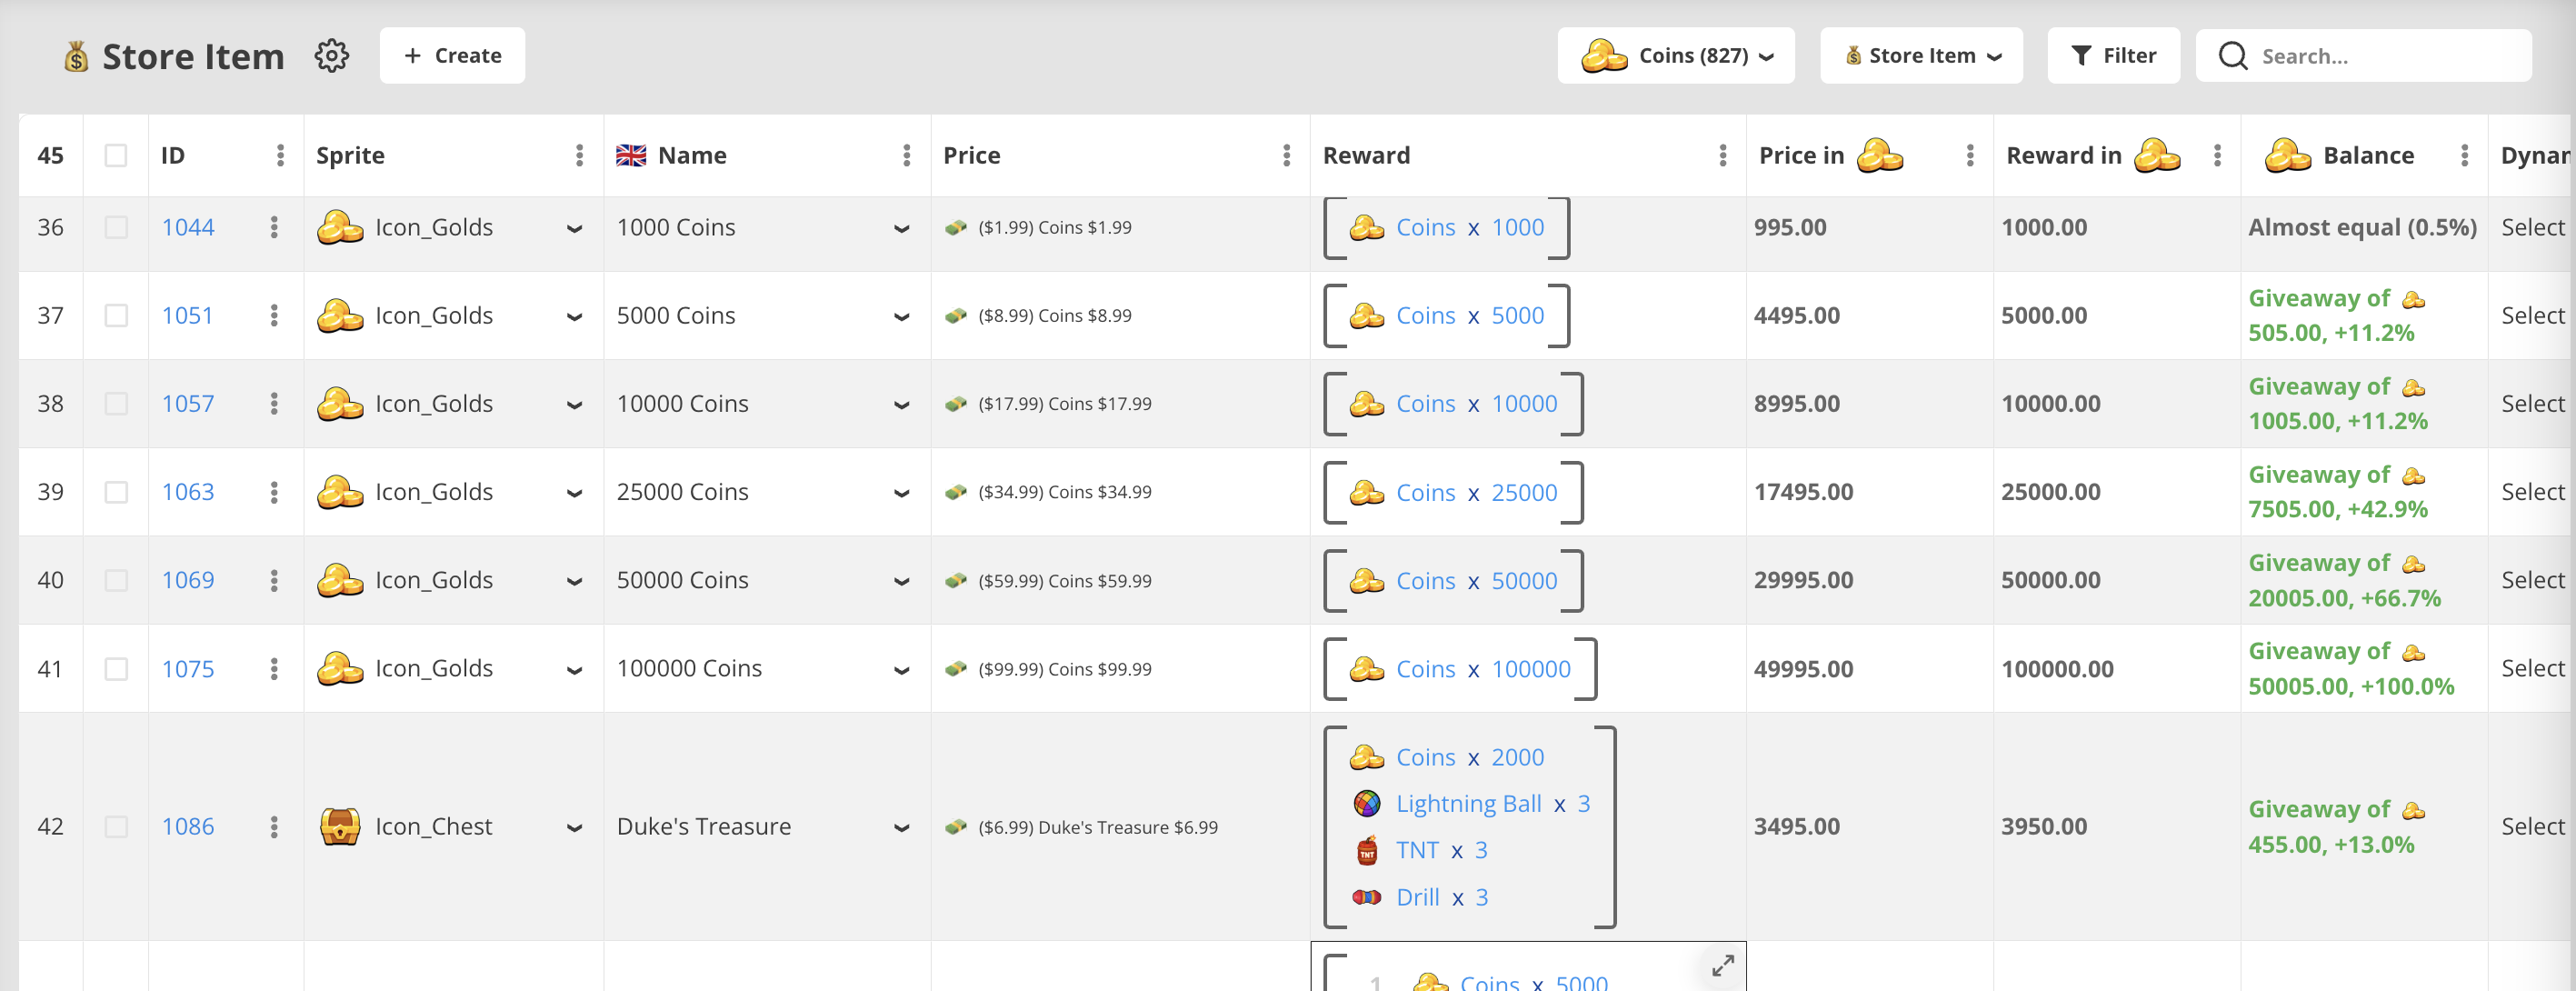
Task: Check the select-all checkbox in the table header
Action: [x=116, y=155]
